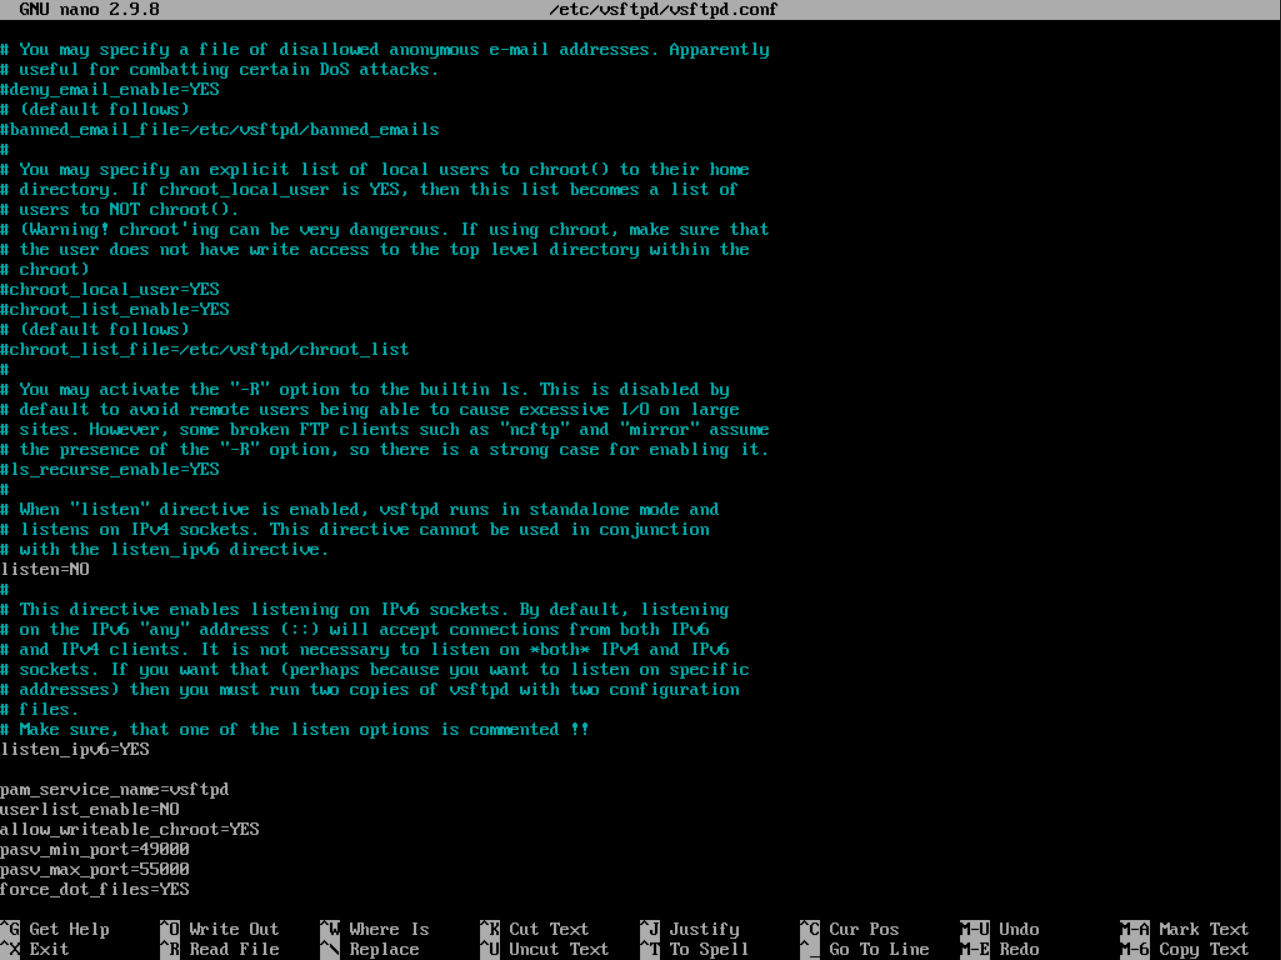This screenshot has height=960, width=1281.
Task: Click the ^C Cur Pos shortcut
Action: click(x=850, y=929)
